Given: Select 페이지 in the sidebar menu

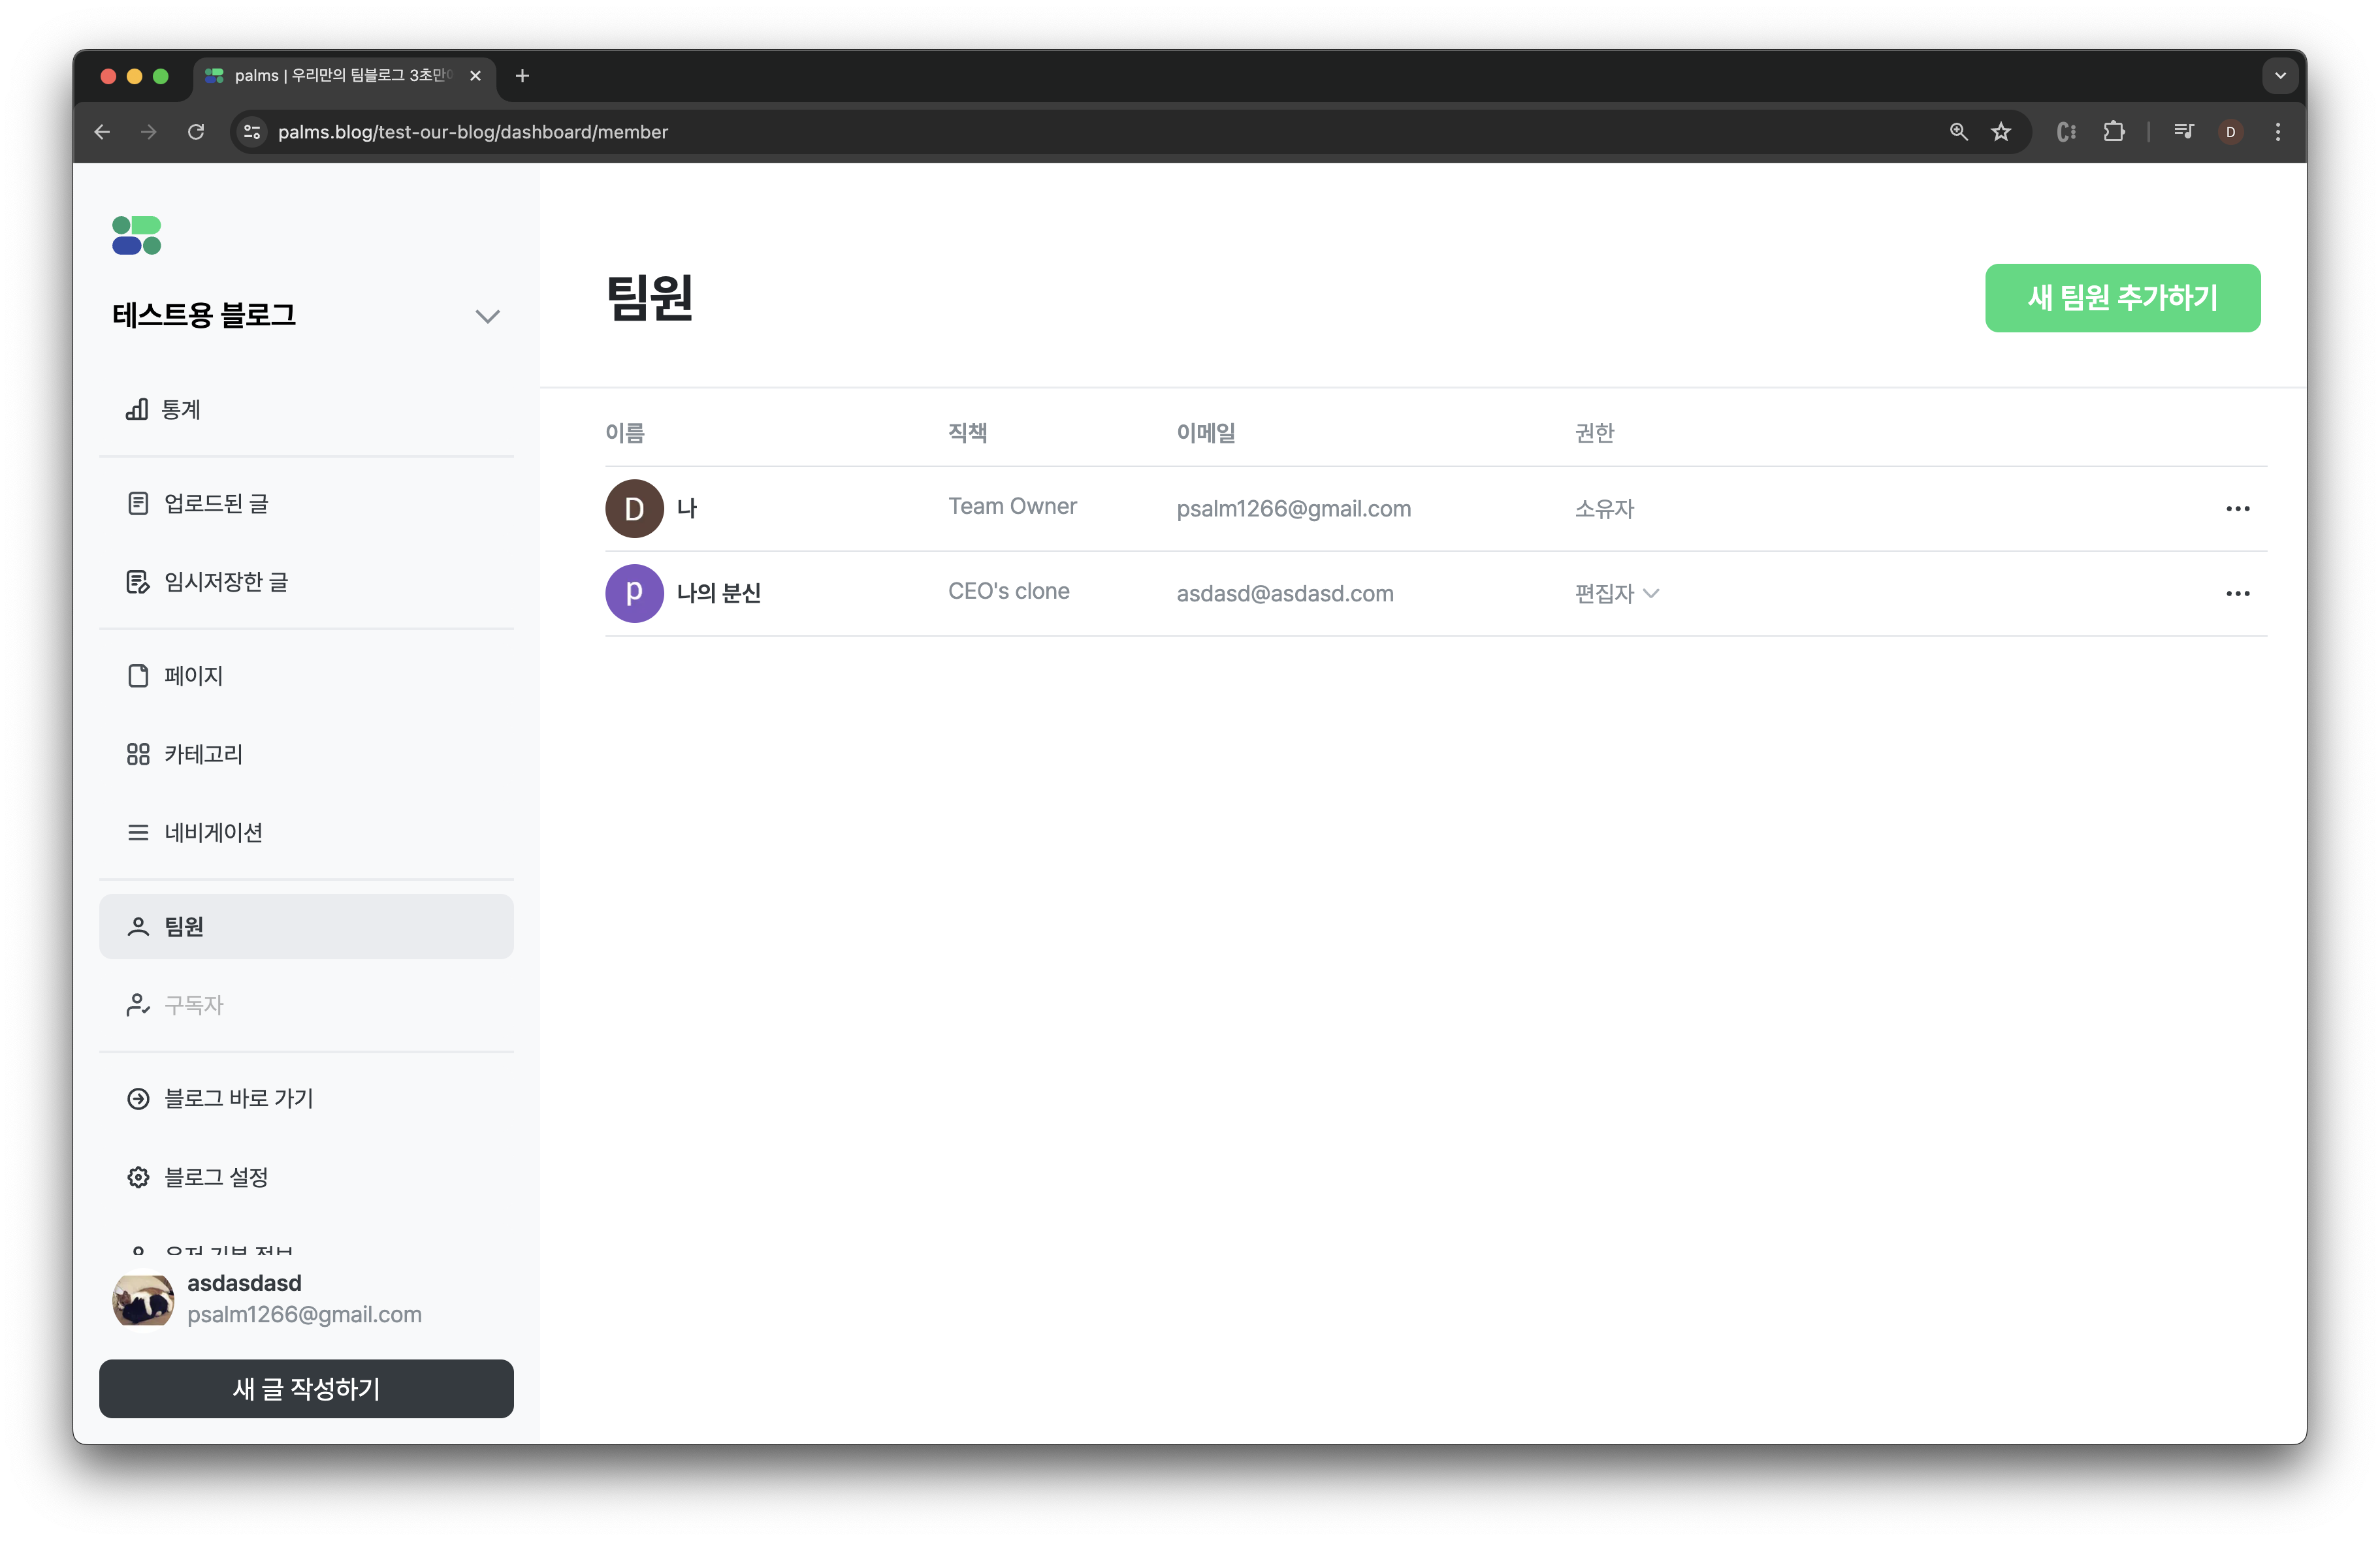Looking at the screenshot, I should pyautogui.click(x=194, y=676).
